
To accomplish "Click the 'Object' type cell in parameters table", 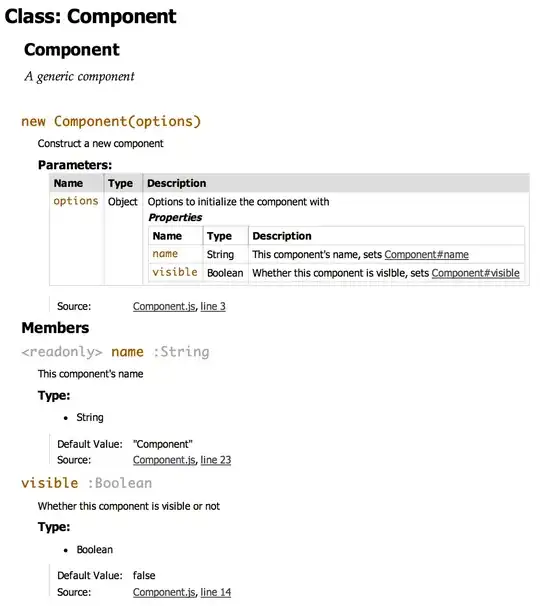I will click(123, 202).
